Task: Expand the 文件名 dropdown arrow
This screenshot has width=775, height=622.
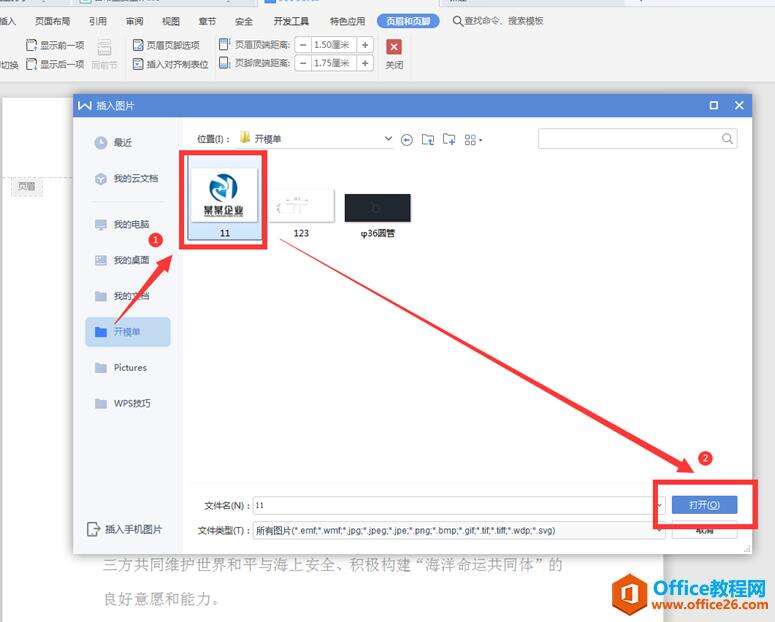Action: 659,505
